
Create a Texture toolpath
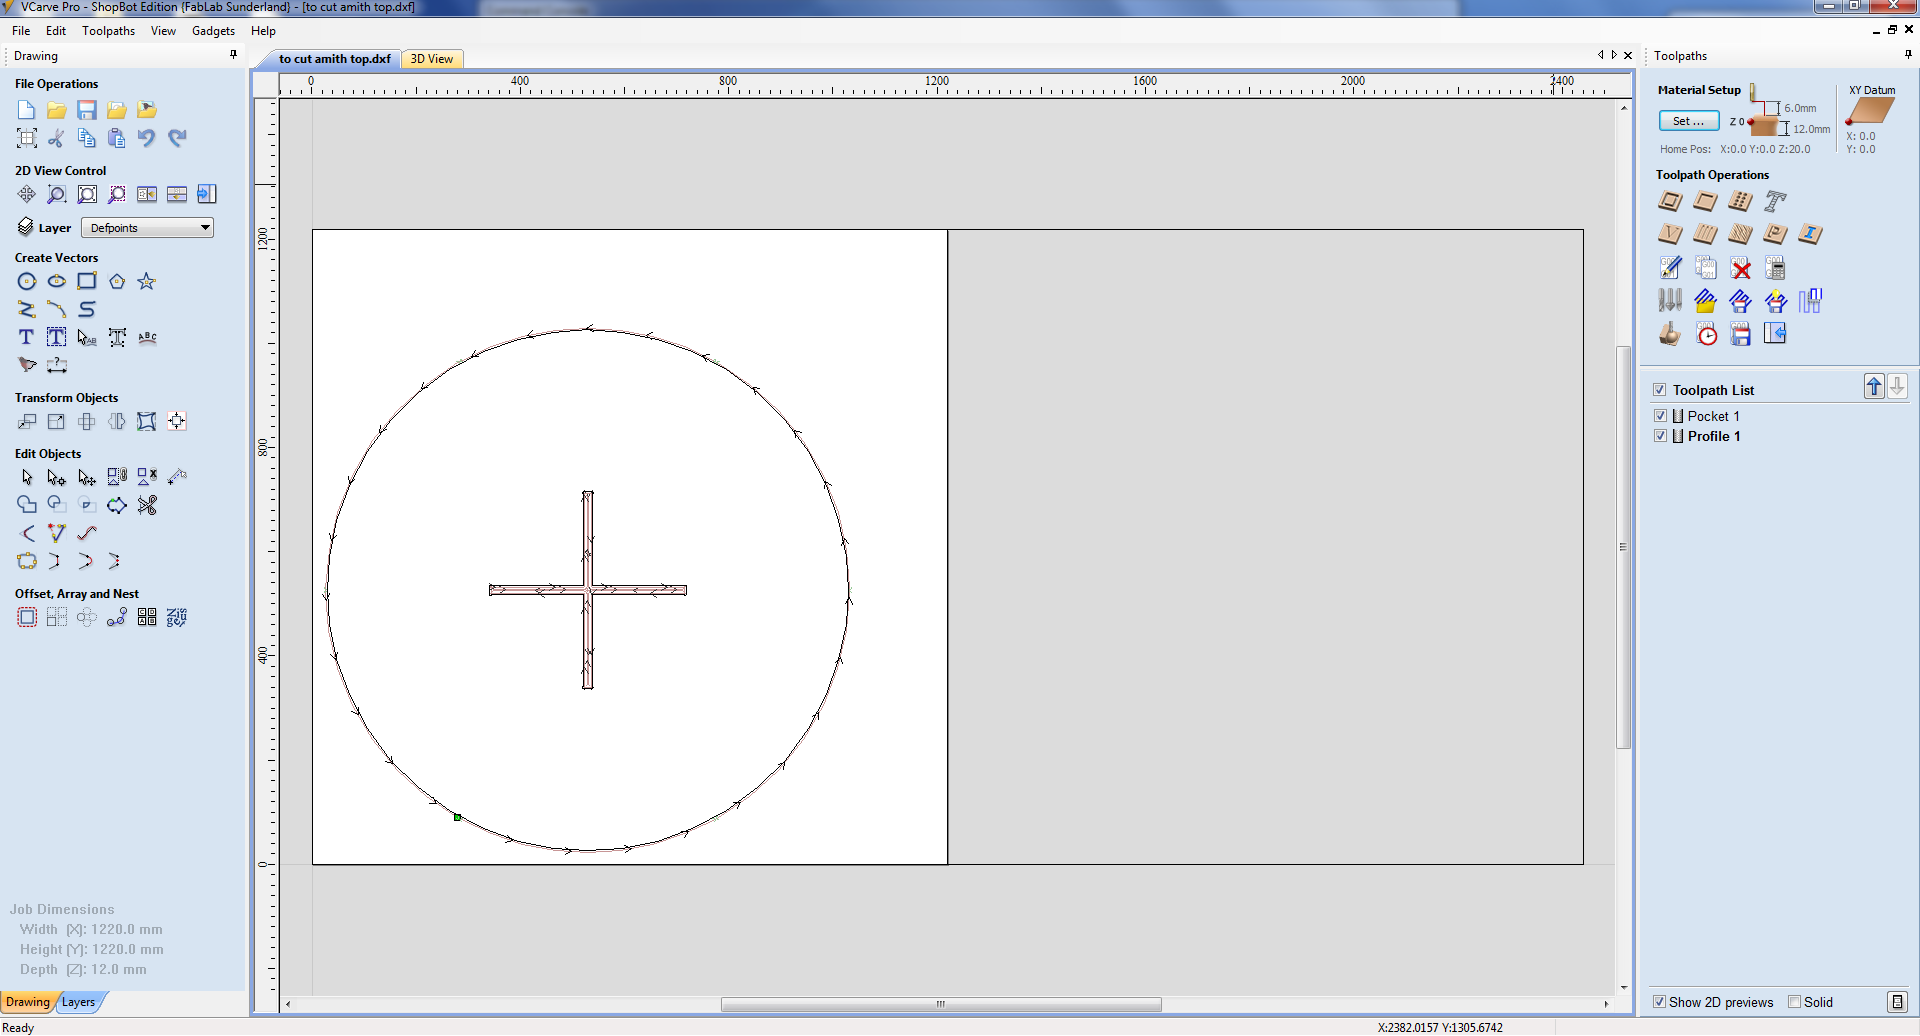(1740, 234)
